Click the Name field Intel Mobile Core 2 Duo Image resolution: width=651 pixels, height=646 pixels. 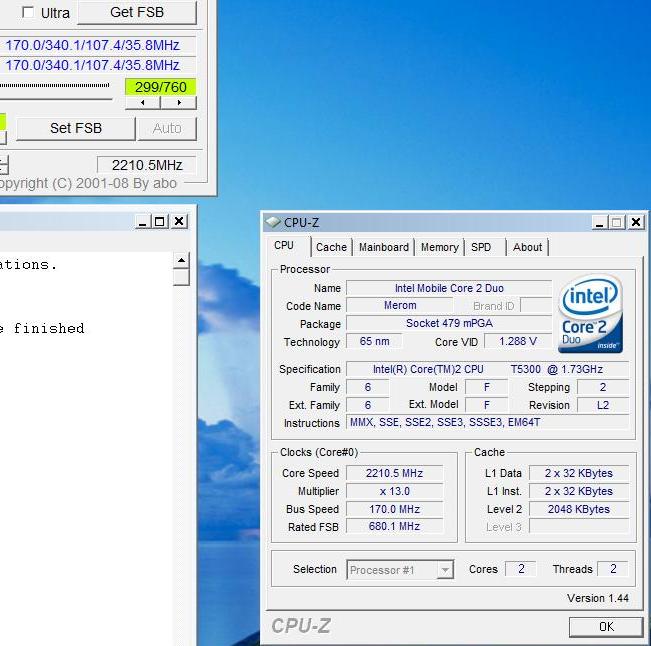449,288
